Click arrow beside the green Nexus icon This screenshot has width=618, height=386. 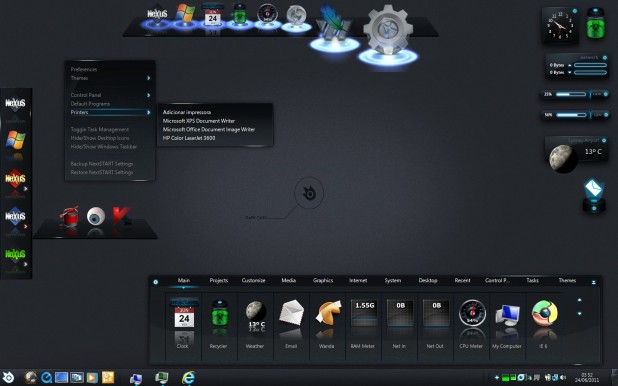[26, 264]
